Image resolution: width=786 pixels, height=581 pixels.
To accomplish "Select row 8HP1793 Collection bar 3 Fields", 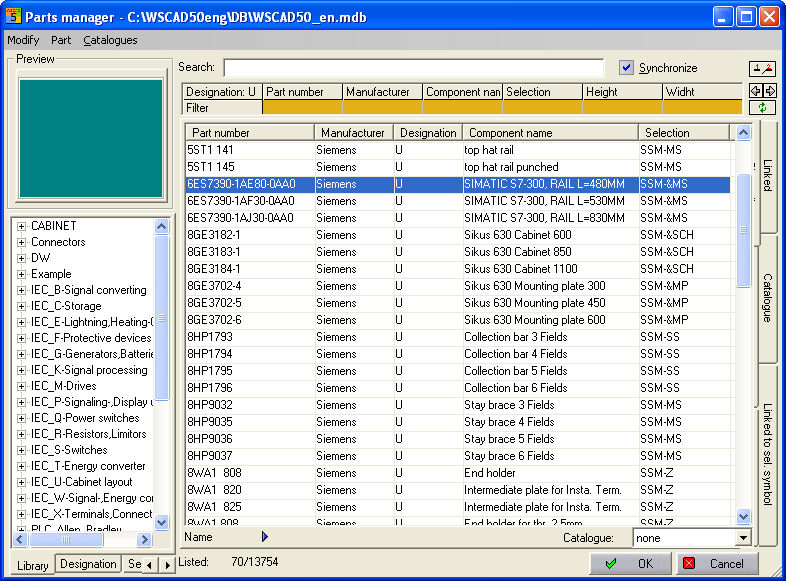I will 458,337.
